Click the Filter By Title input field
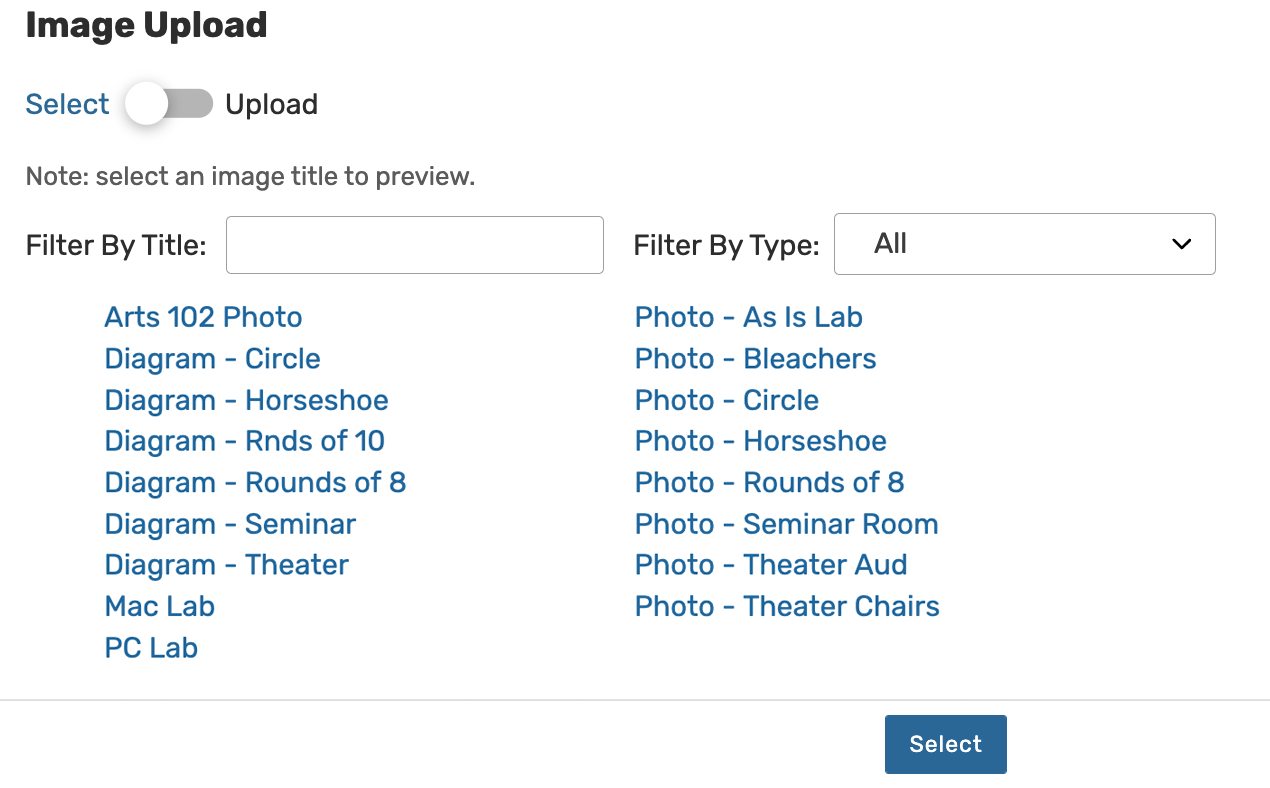 coord(415,245)
